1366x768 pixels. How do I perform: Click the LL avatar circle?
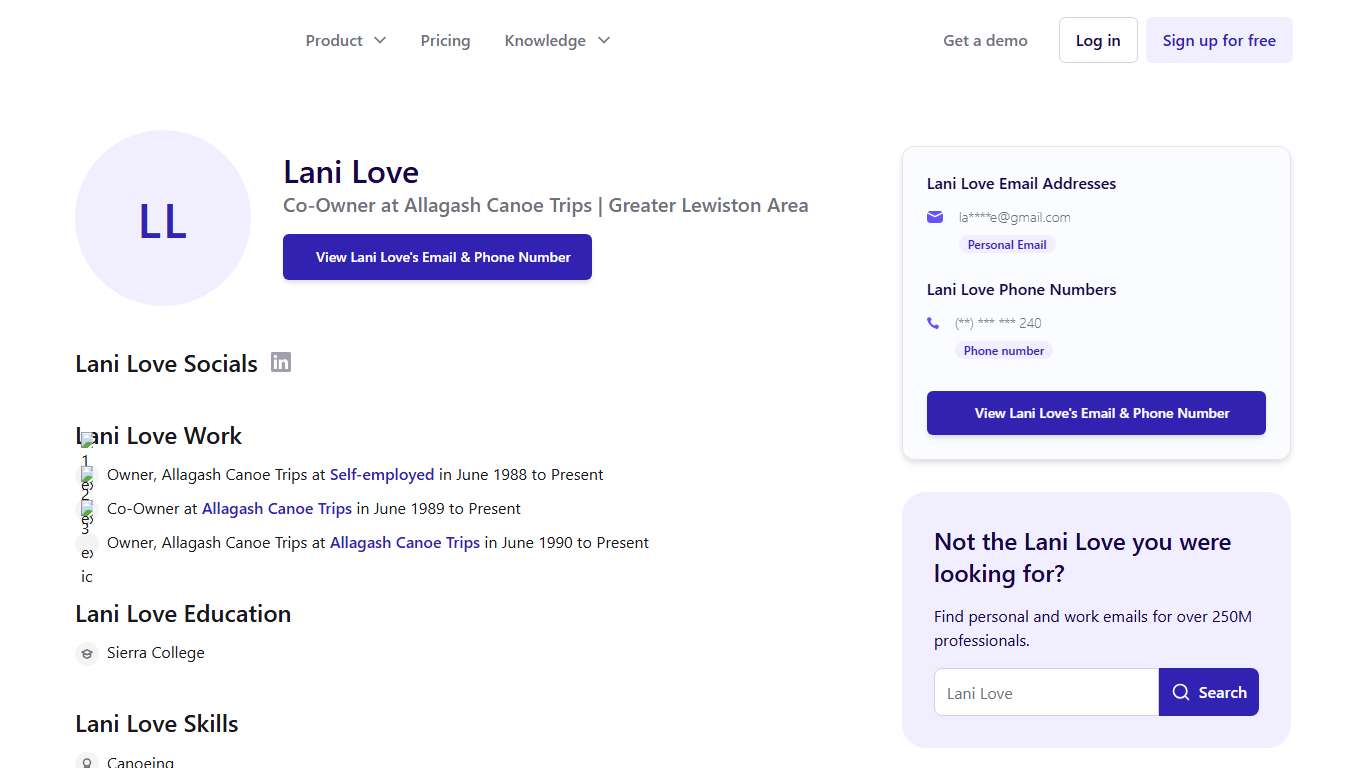tap(163, 218)
